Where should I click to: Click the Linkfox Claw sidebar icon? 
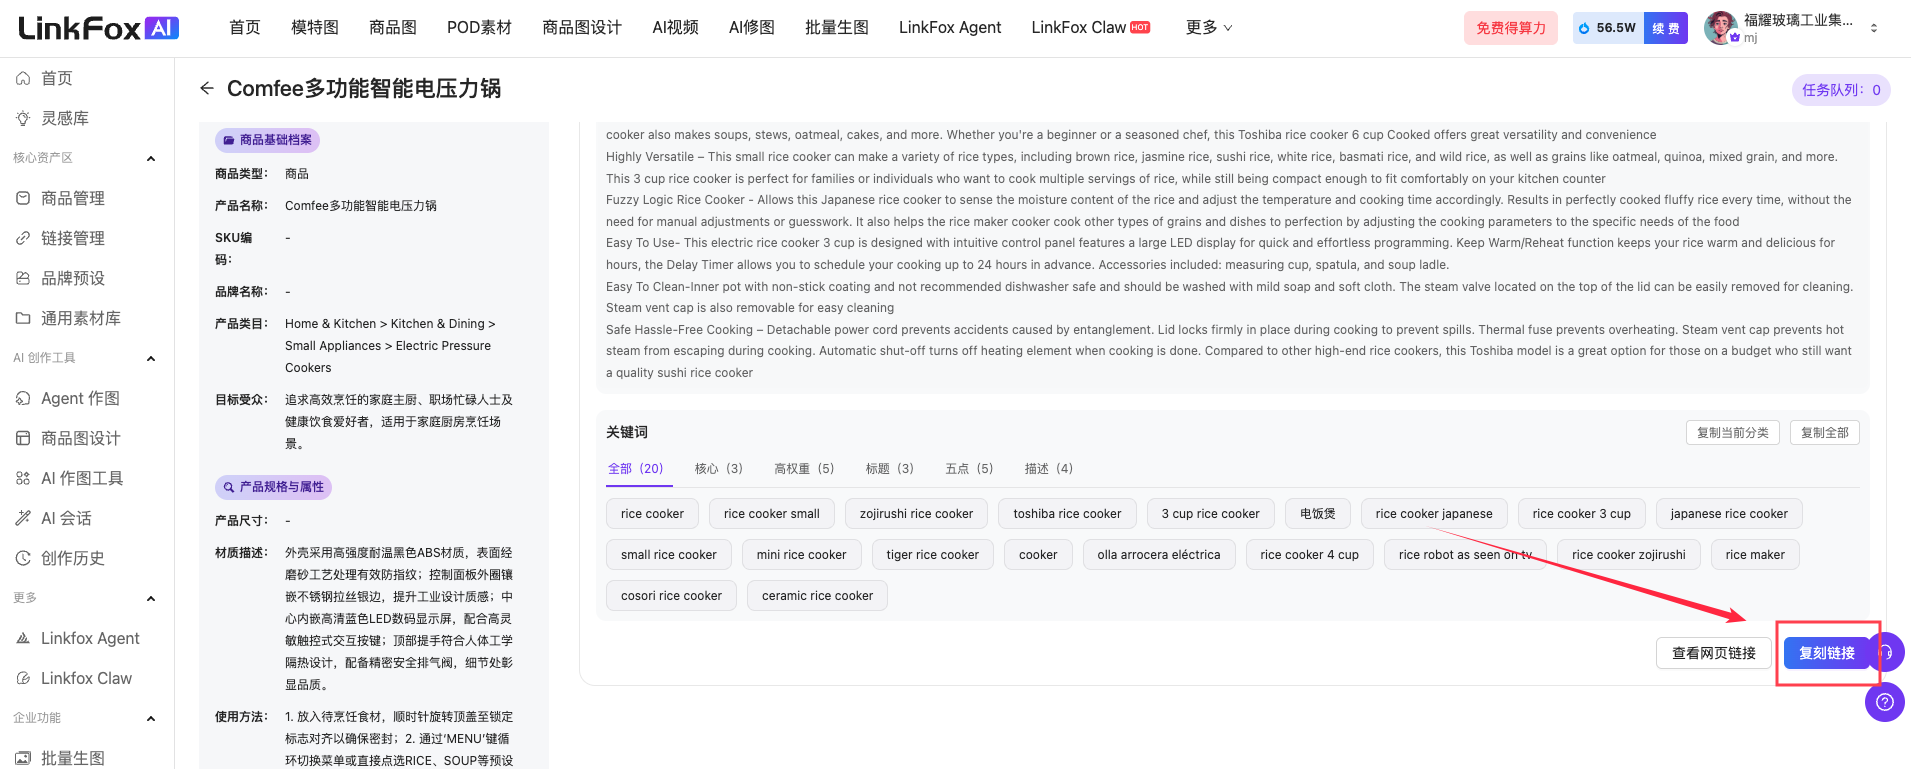23,678
